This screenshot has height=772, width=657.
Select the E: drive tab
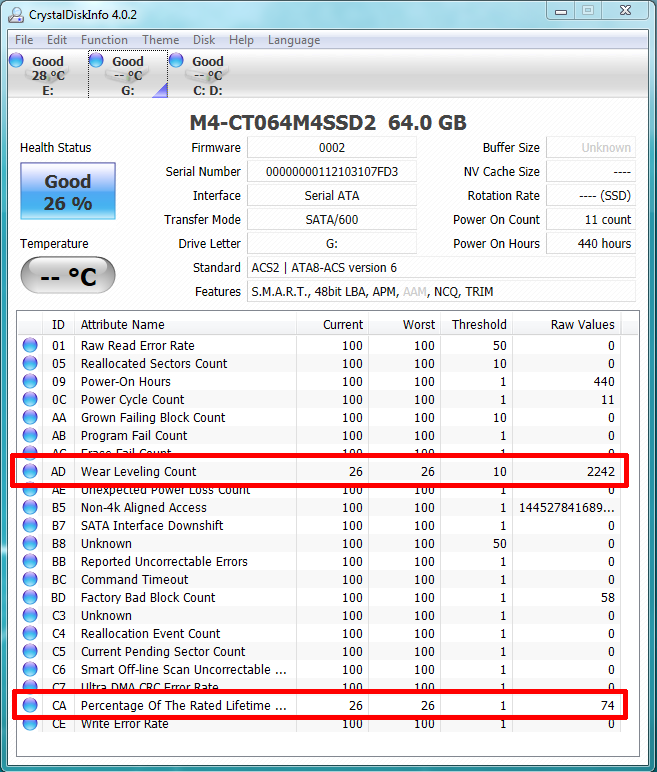(x=48, y=75)
